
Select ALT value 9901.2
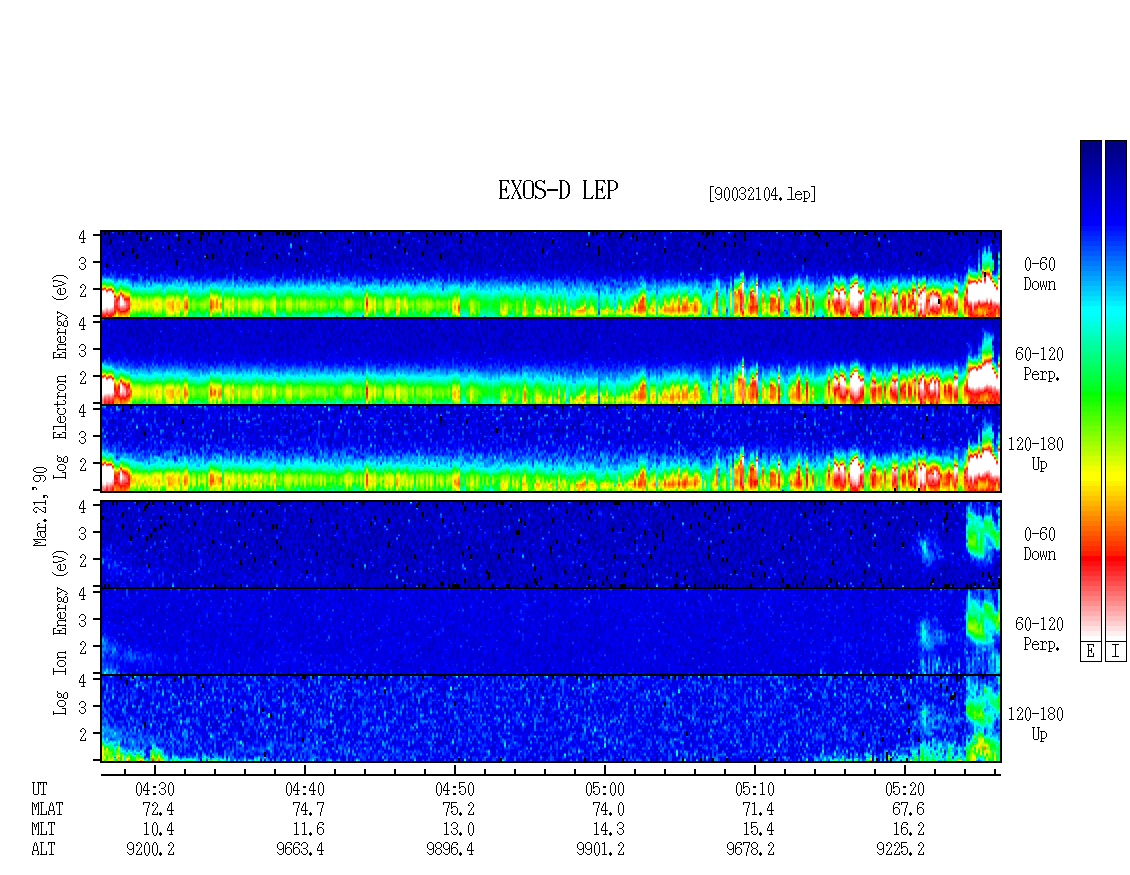[600, 850]
